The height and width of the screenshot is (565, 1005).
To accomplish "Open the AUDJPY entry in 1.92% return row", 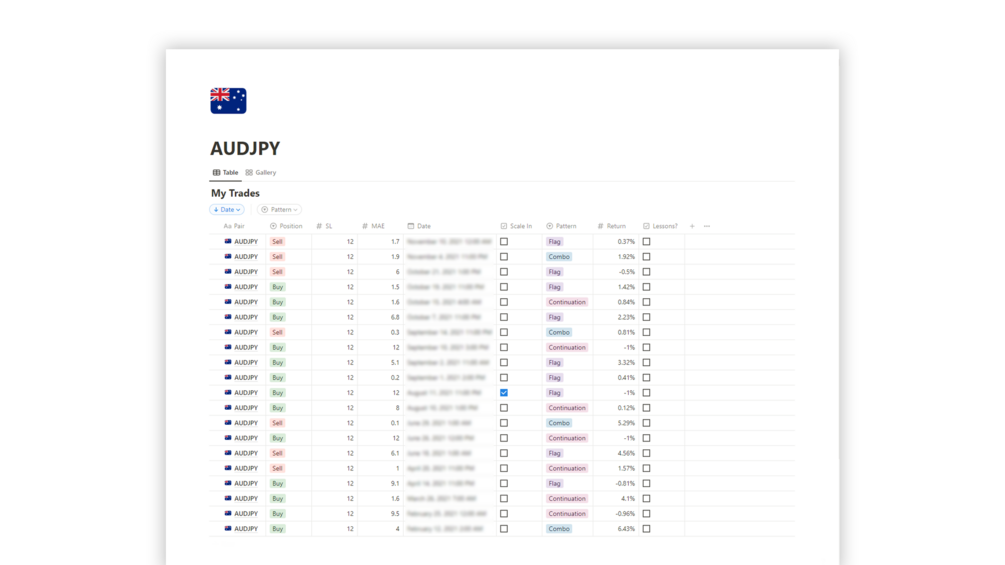I will [245, 257].
